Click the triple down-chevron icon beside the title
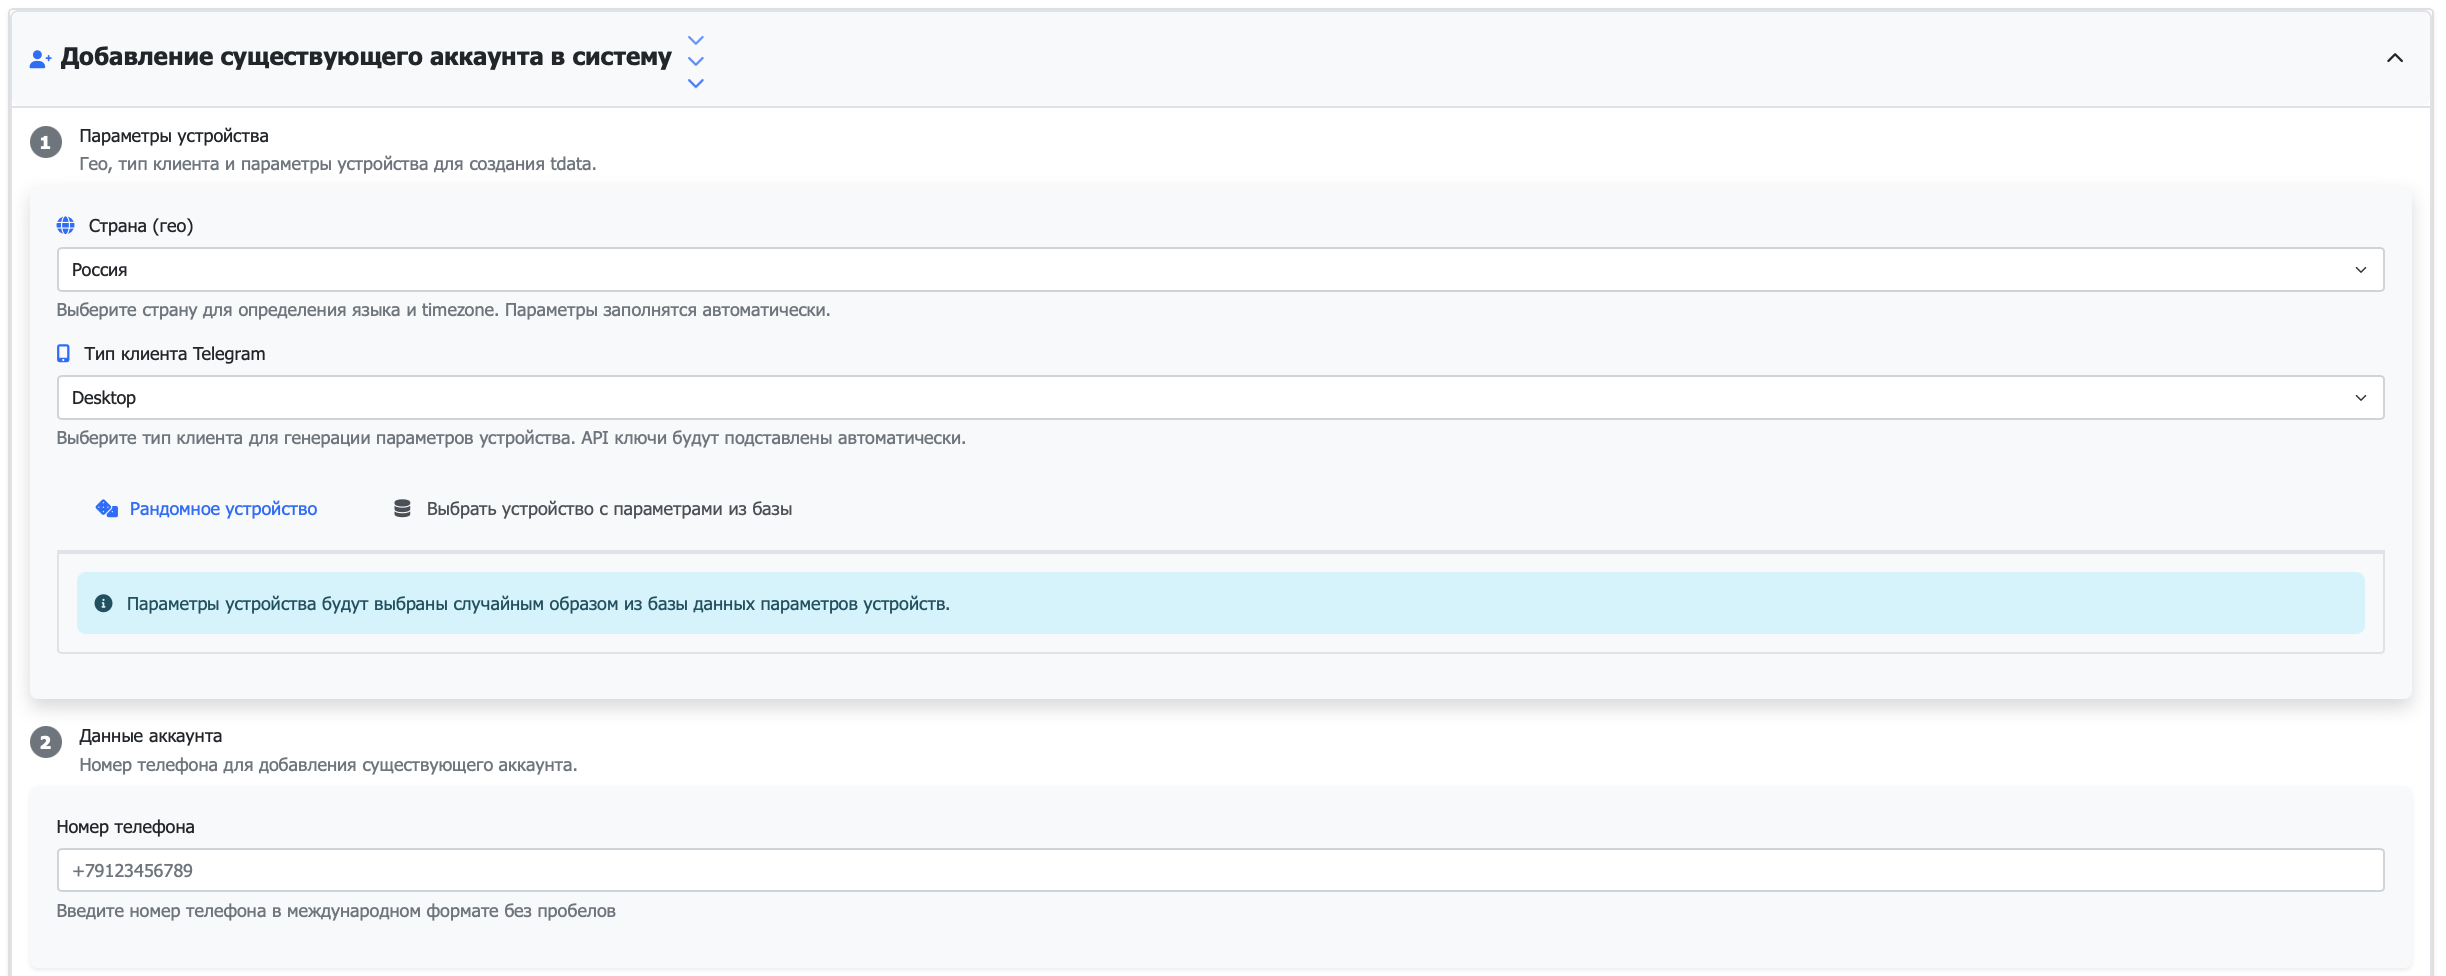The width and height of the screenshot is (2446, 976). click(696, 61)
